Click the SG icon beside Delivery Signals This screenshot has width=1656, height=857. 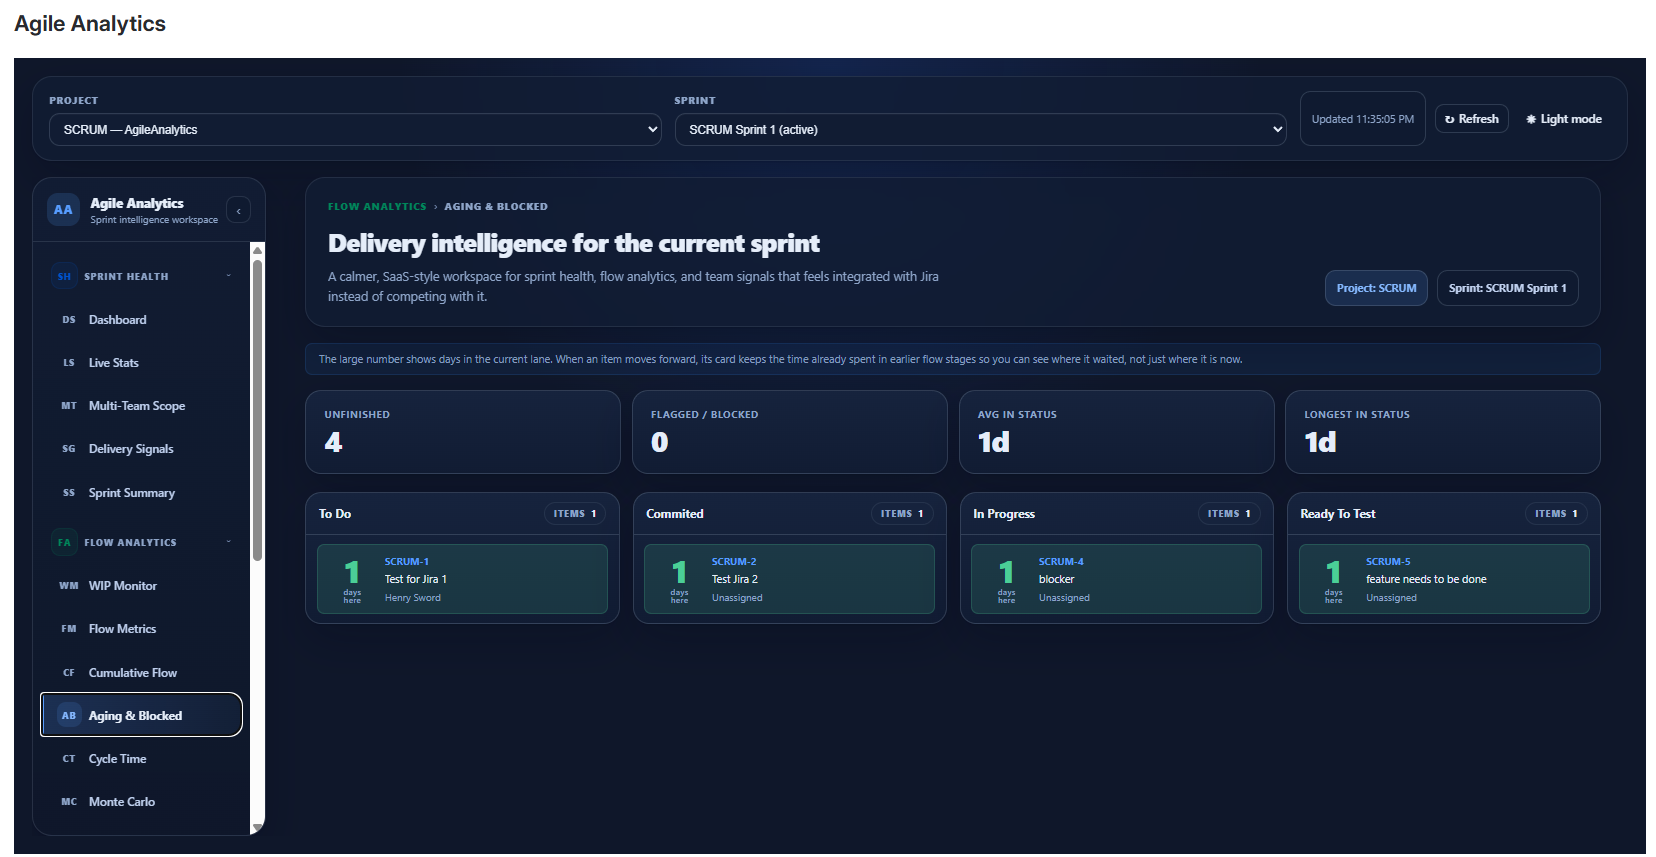pos(69,449)
